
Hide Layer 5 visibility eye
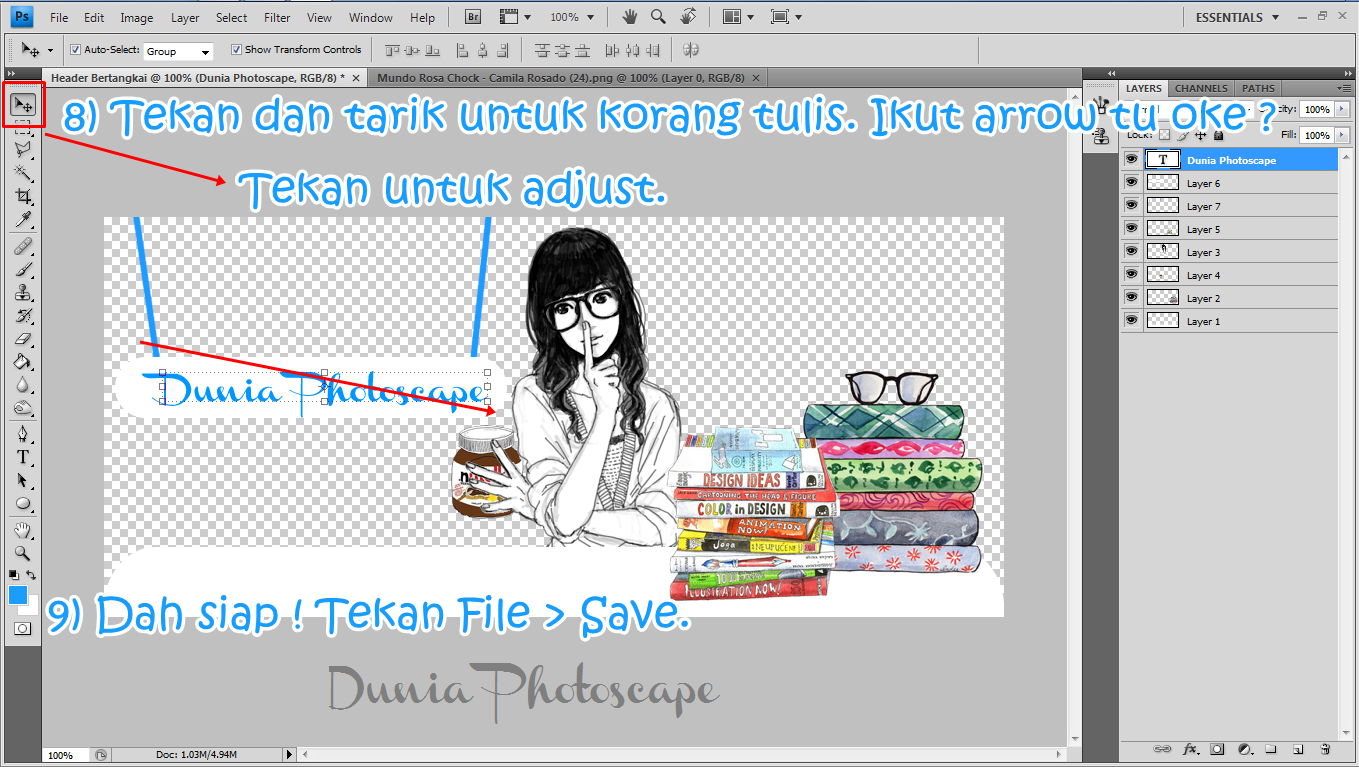pos(1132,228)
